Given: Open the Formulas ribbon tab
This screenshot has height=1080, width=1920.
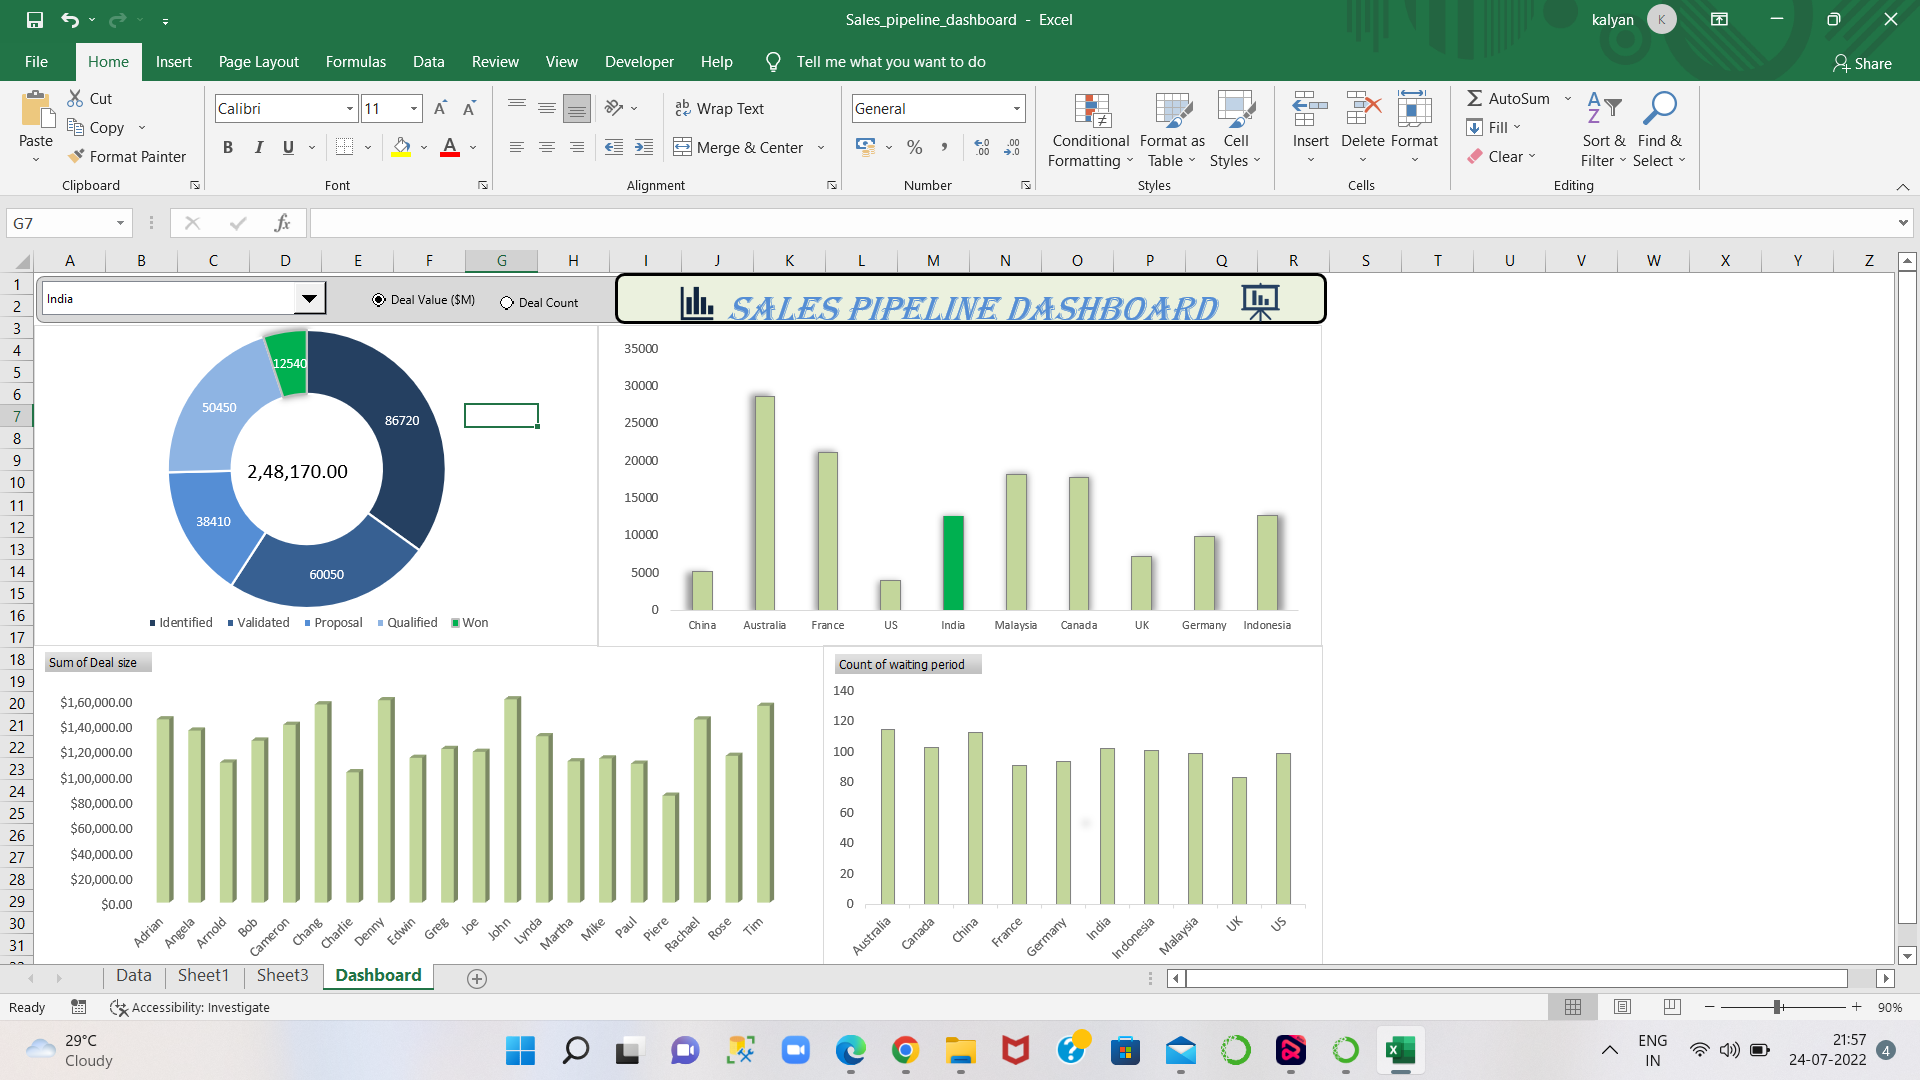Looking at the screenshot, I should [355, 61].
